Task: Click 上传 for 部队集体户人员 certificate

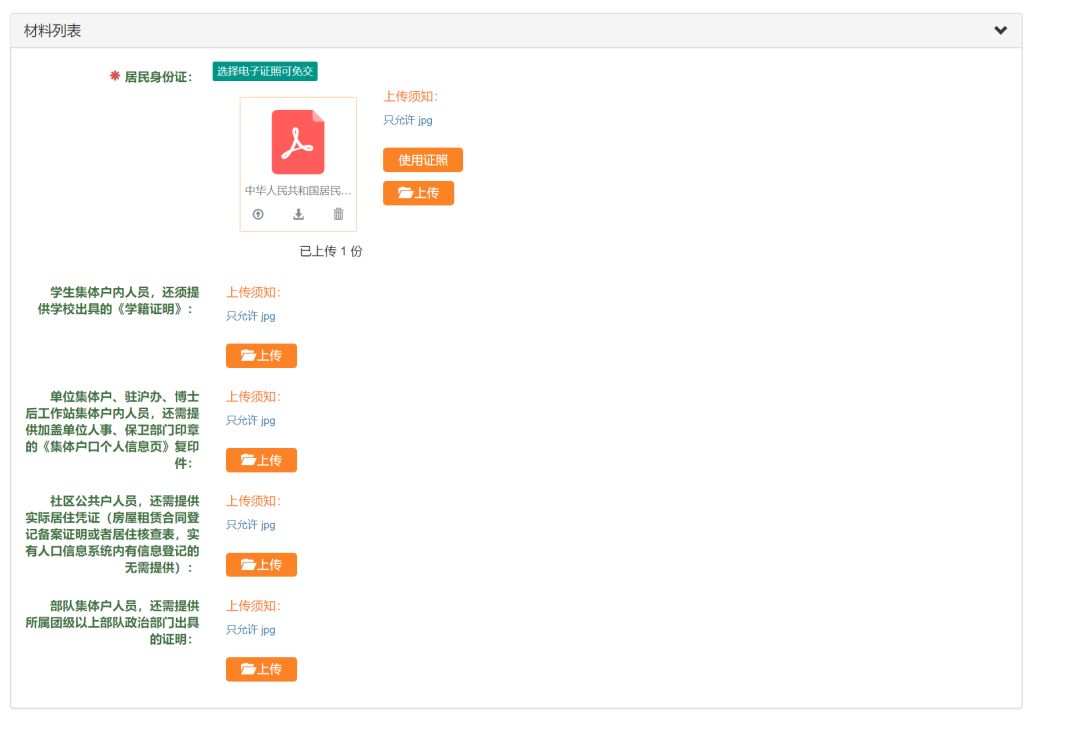Action: [x=261, y=669]
